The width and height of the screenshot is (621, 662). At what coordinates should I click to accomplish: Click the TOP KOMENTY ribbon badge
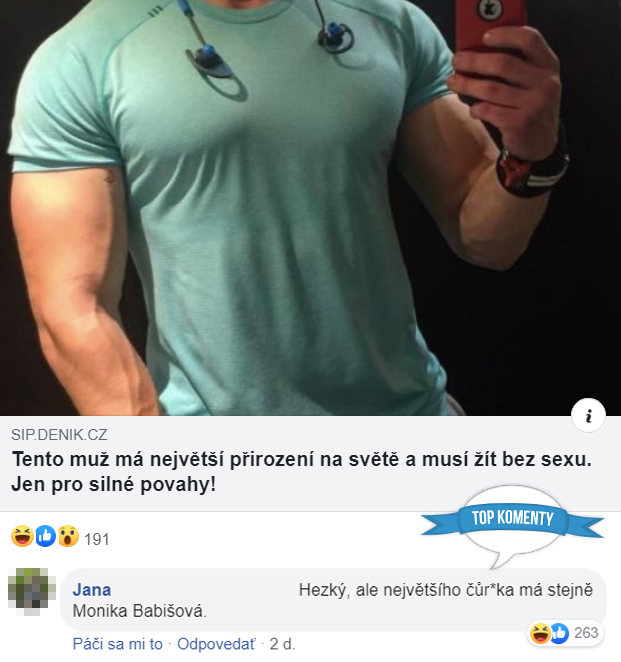(512, 519)
